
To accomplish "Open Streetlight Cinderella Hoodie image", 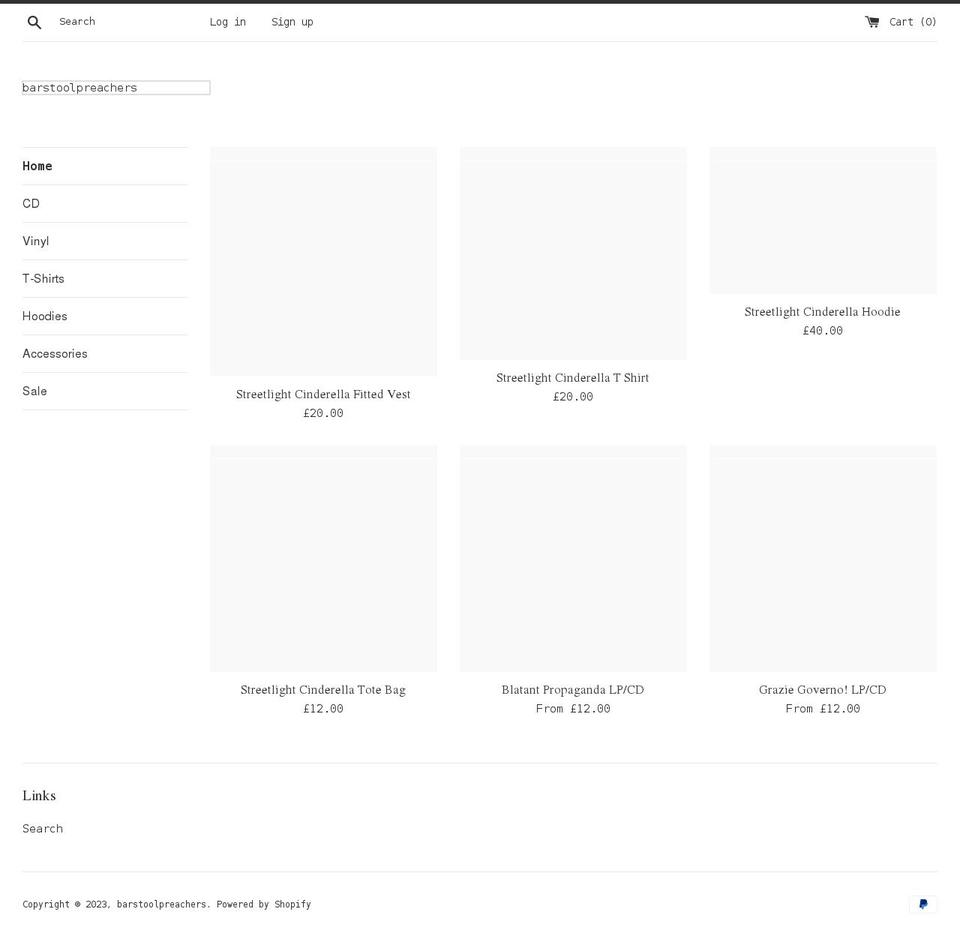I will [x=823, y=220].
